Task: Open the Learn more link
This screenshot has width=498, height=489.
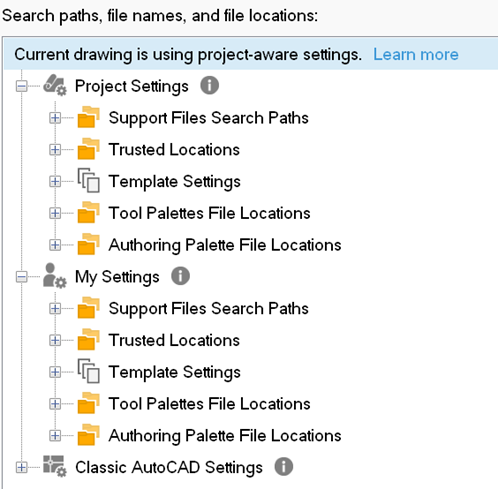Action: click(x=416, y=54)
